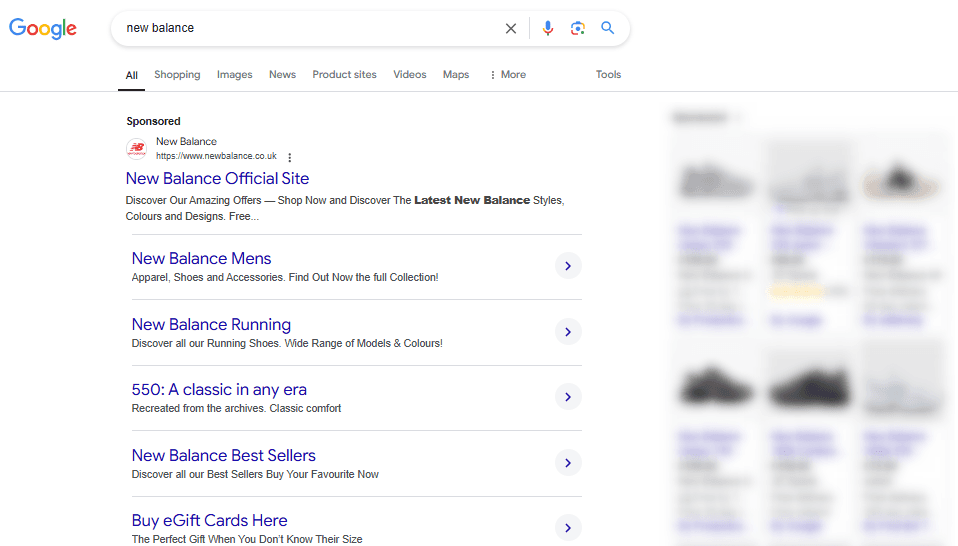The image size is (958, 546).
Task: Expand the More search filters menu
Action: click(508, 75)
